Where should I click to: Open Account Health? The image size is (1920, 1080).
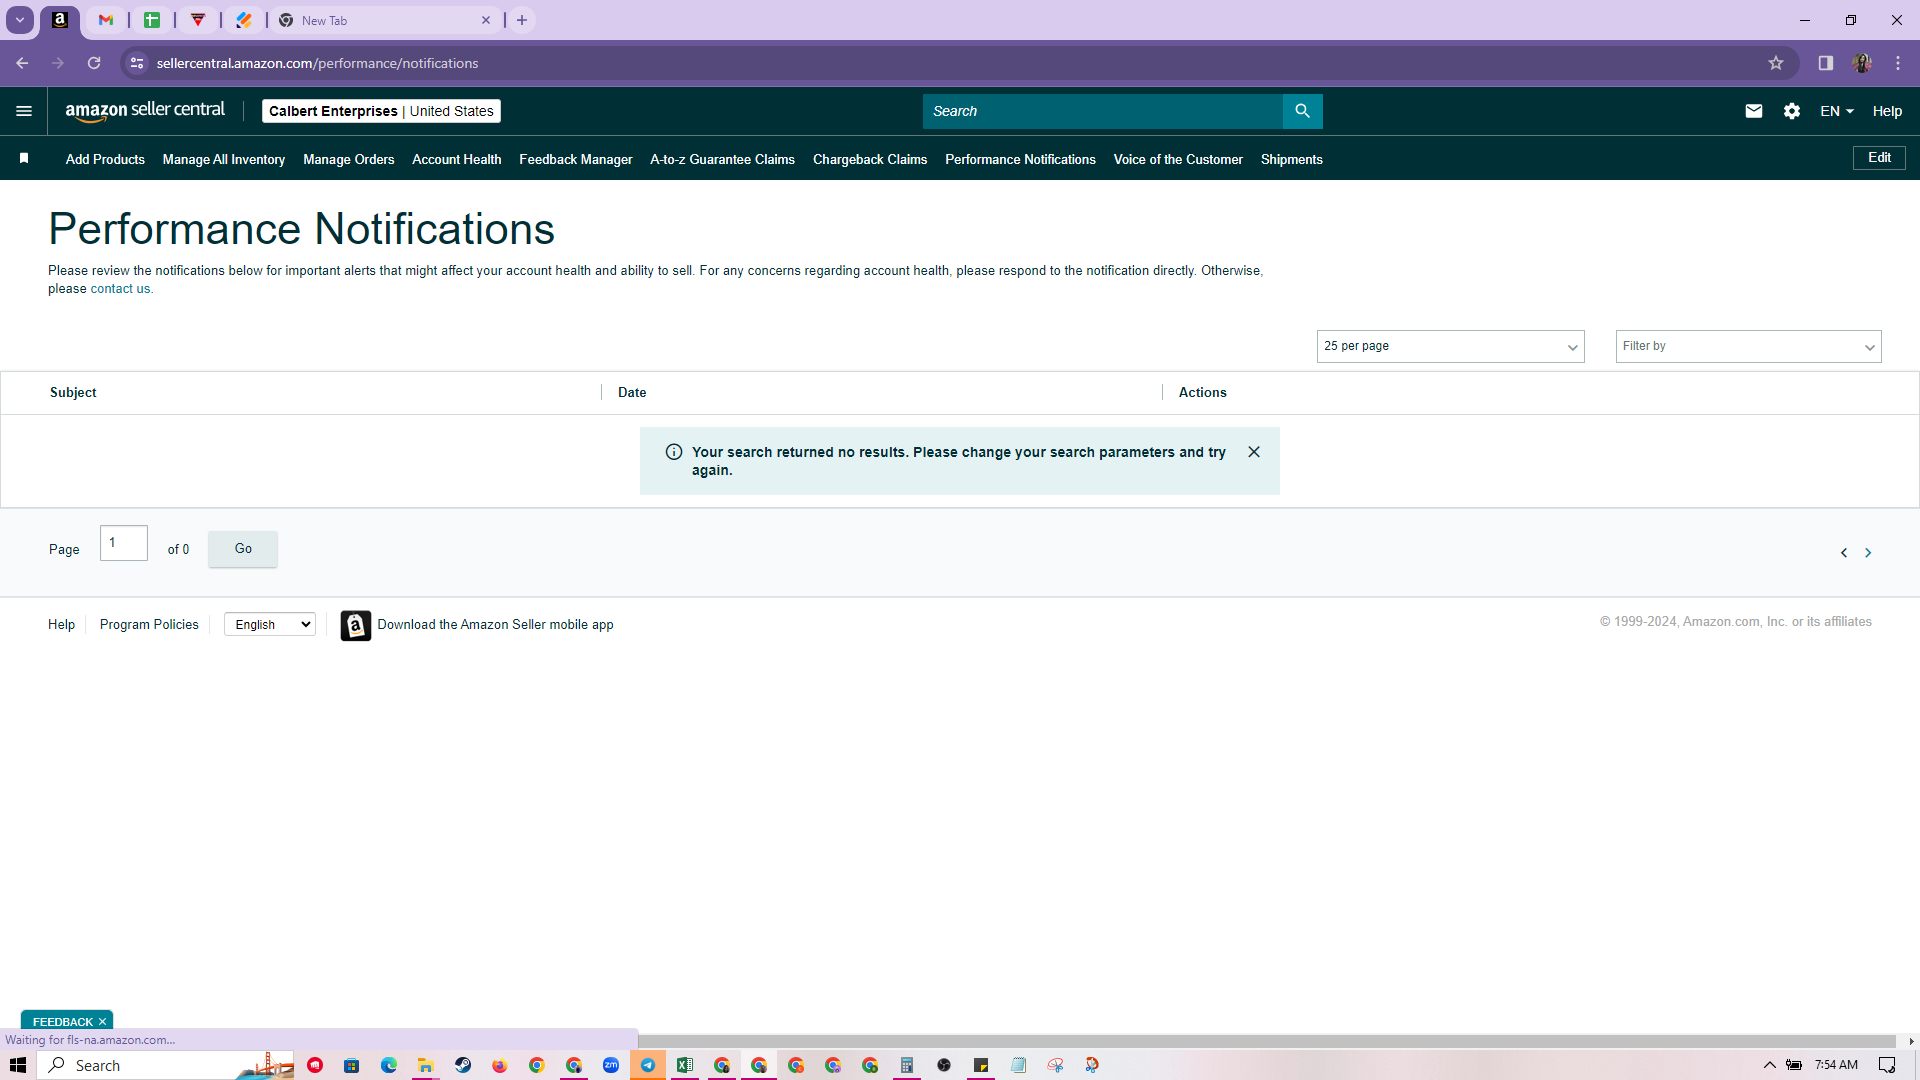pos(457,159)
